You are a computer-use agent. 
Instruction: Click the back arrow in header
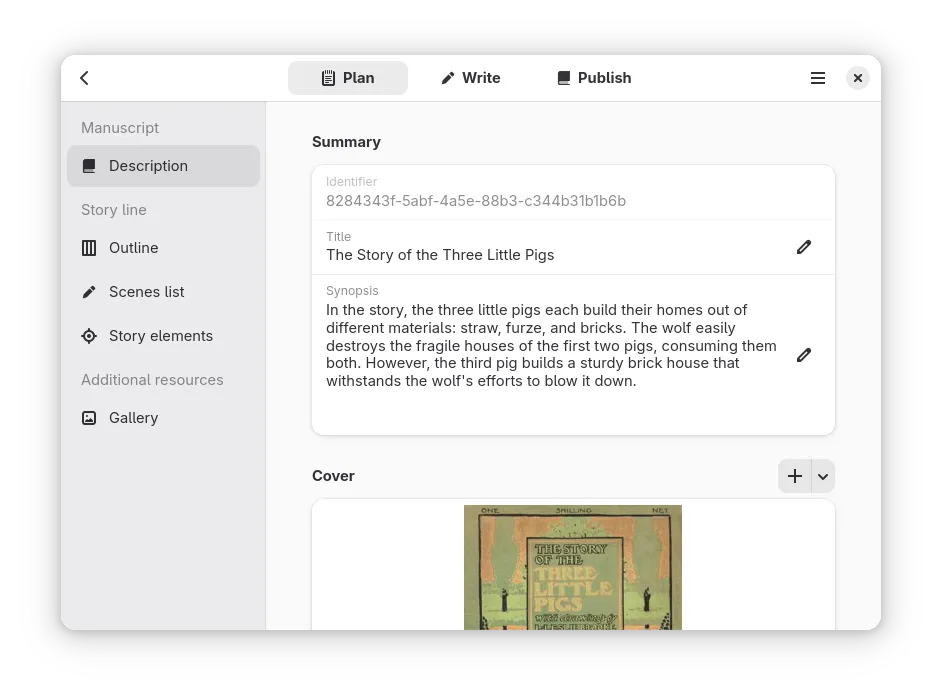[85, 78]
